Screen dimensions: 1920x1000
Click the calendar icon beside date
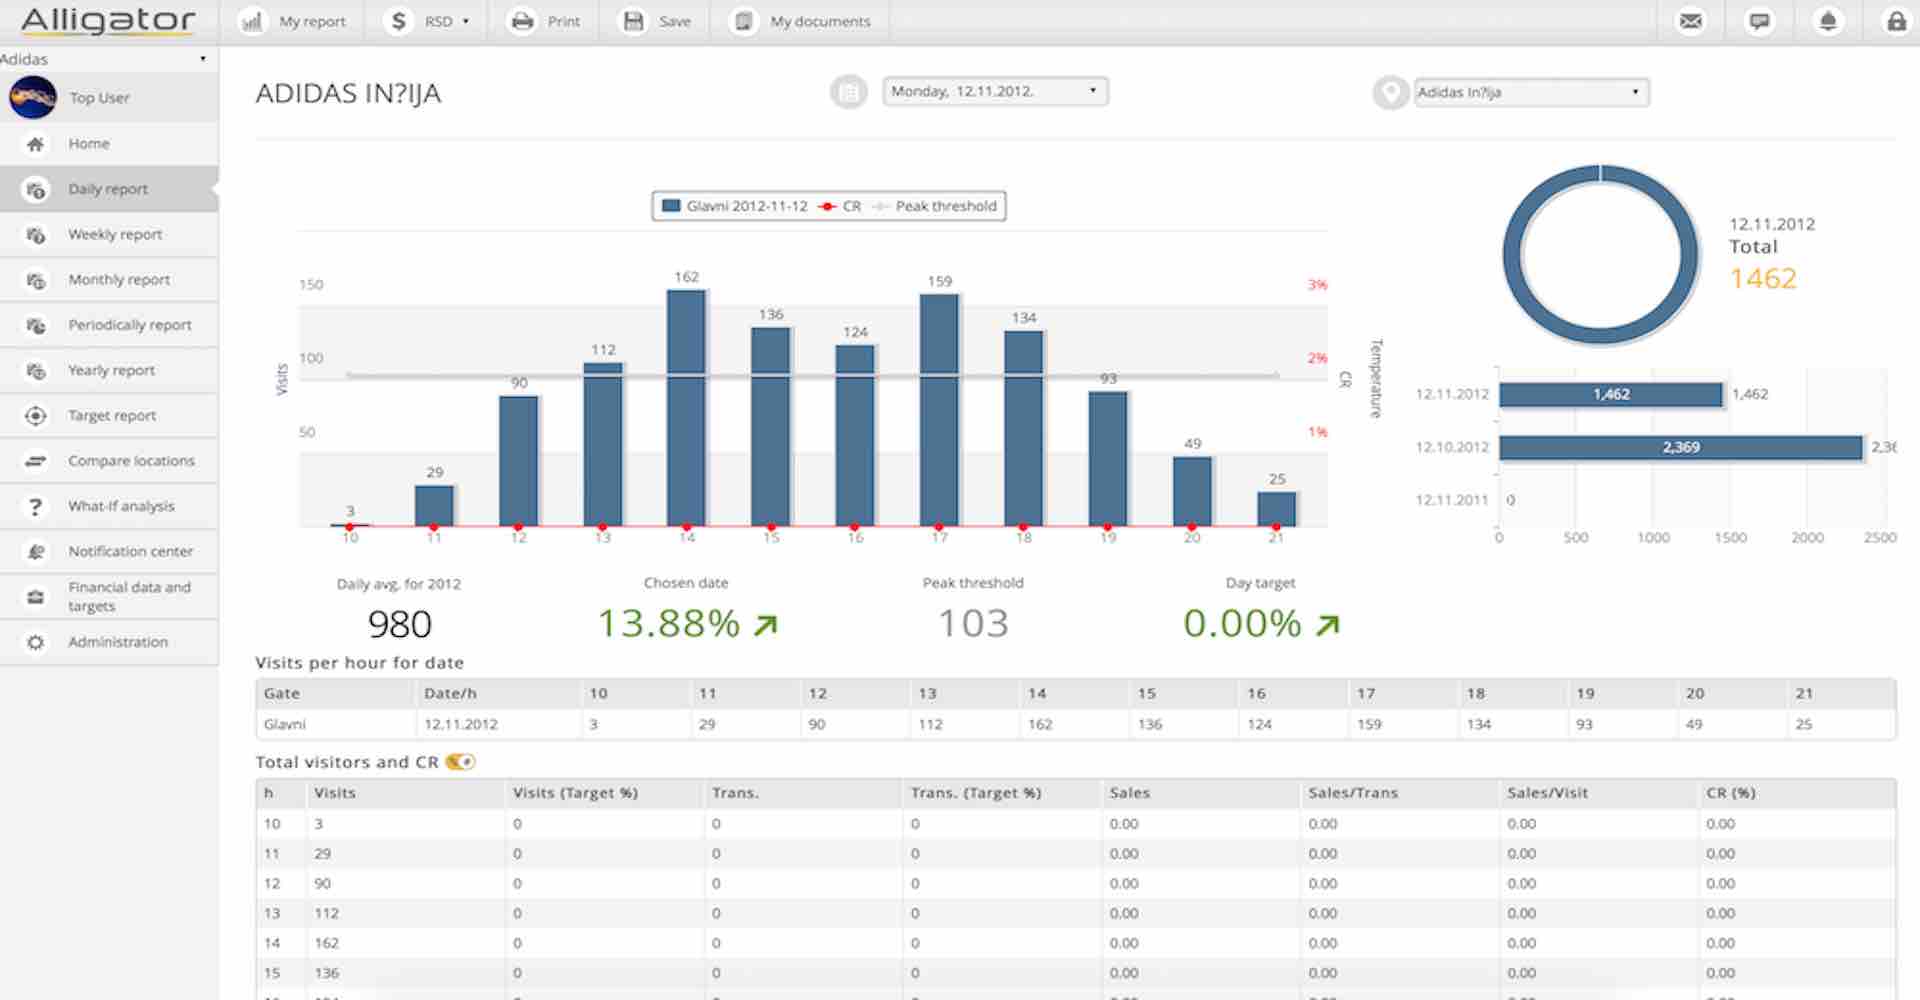coord(849,92)
